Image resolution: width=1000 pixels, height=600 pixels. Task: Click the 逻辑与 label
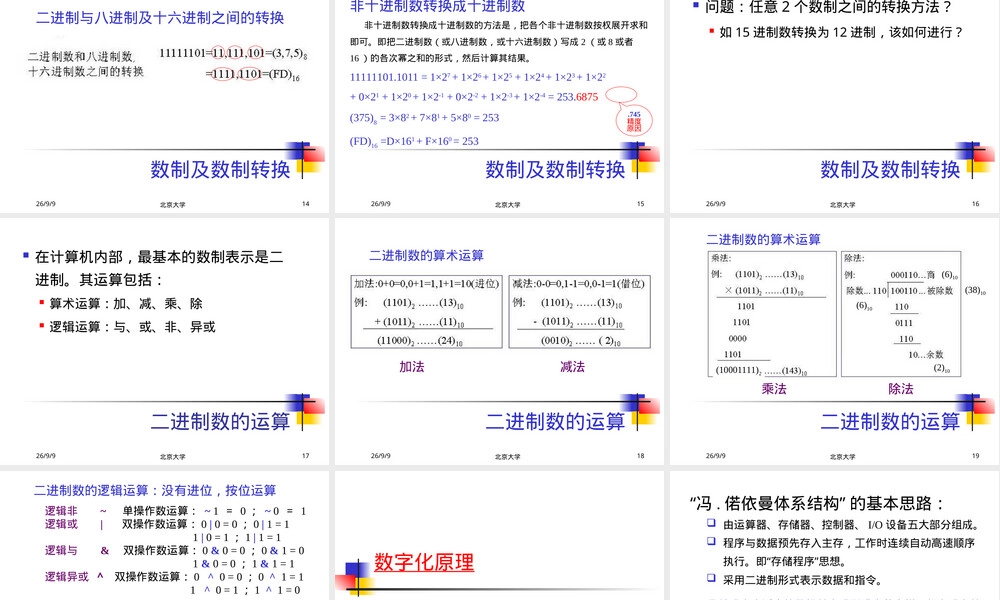[x=61, y=550]
